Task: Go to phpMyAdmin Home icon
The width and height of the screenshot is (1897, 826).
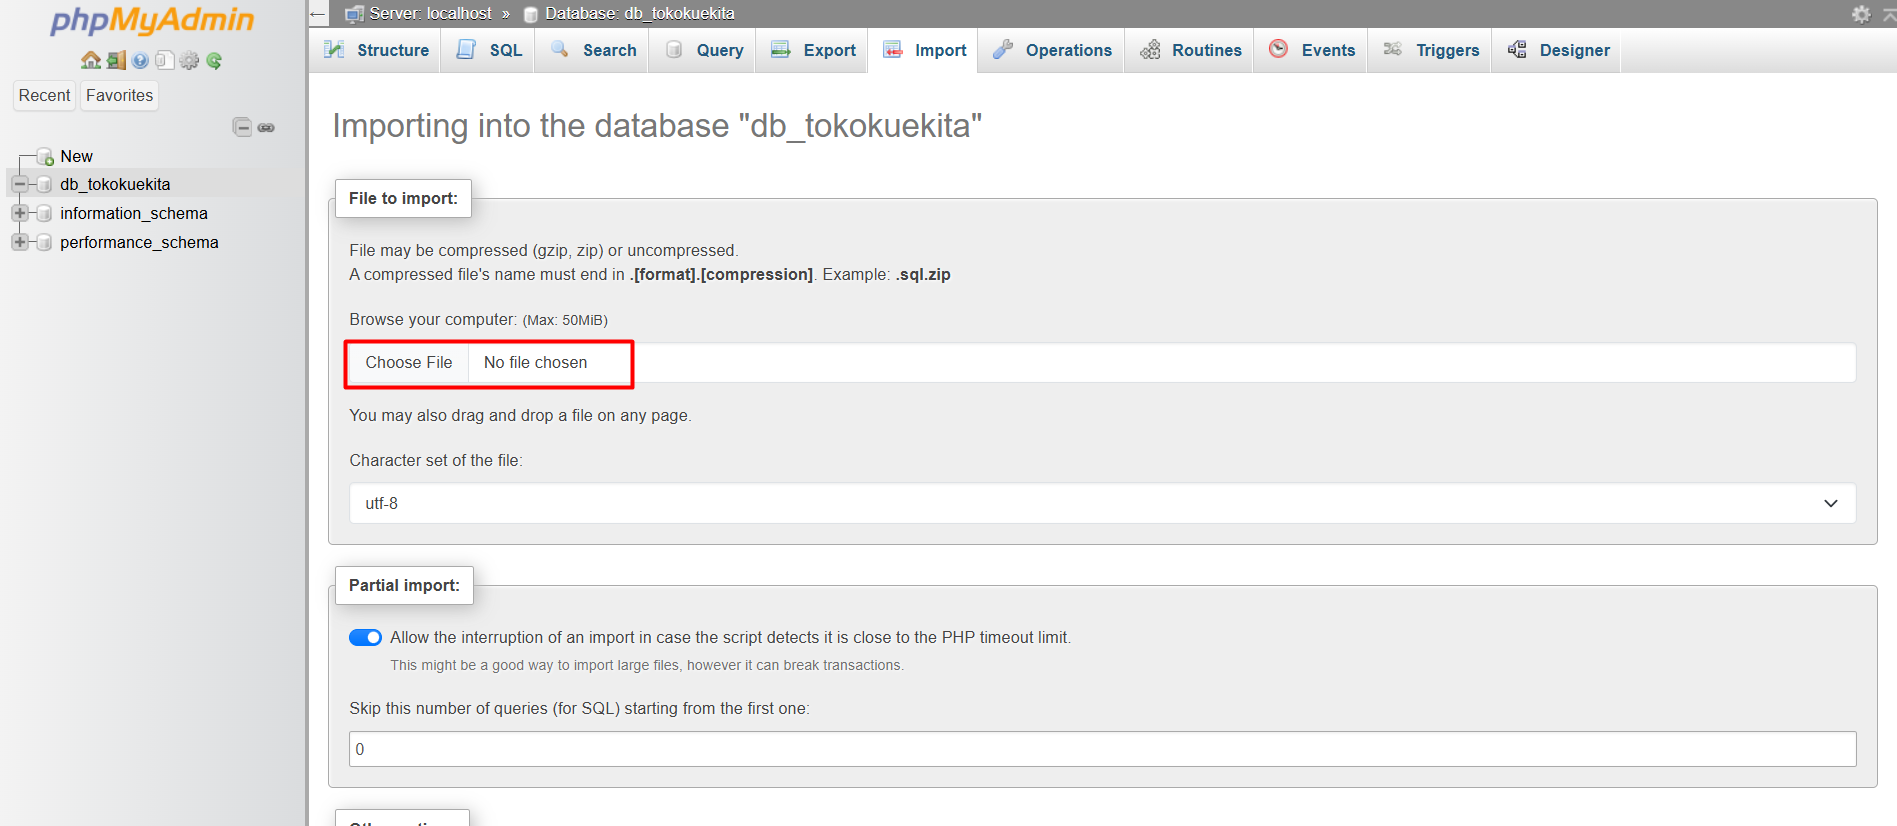Action: tap(91, 60)
